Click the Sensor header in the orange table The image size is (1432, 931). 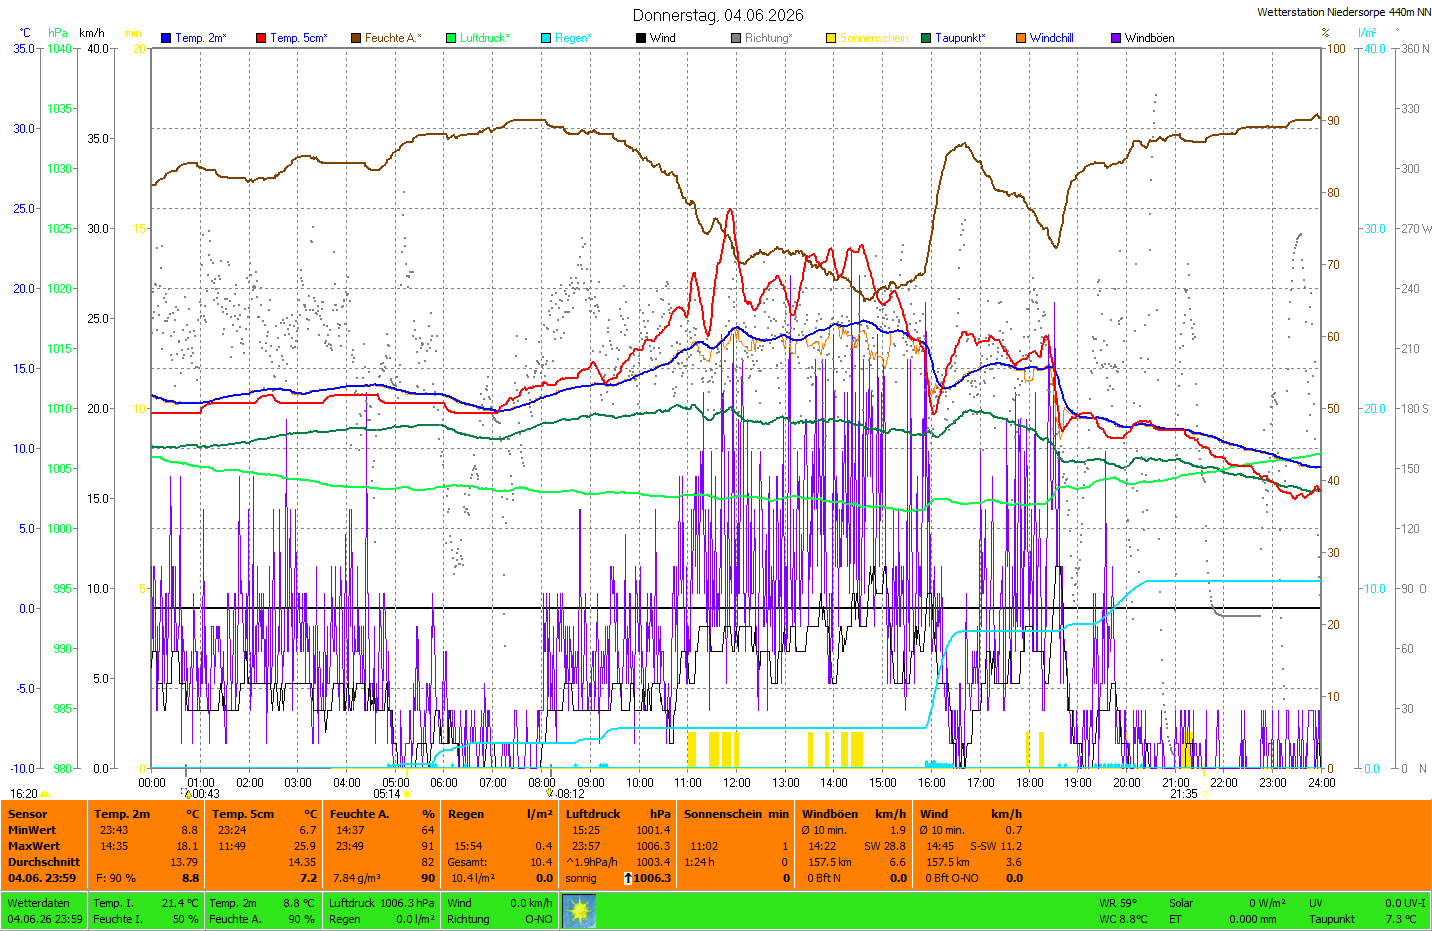click(28, 814)
